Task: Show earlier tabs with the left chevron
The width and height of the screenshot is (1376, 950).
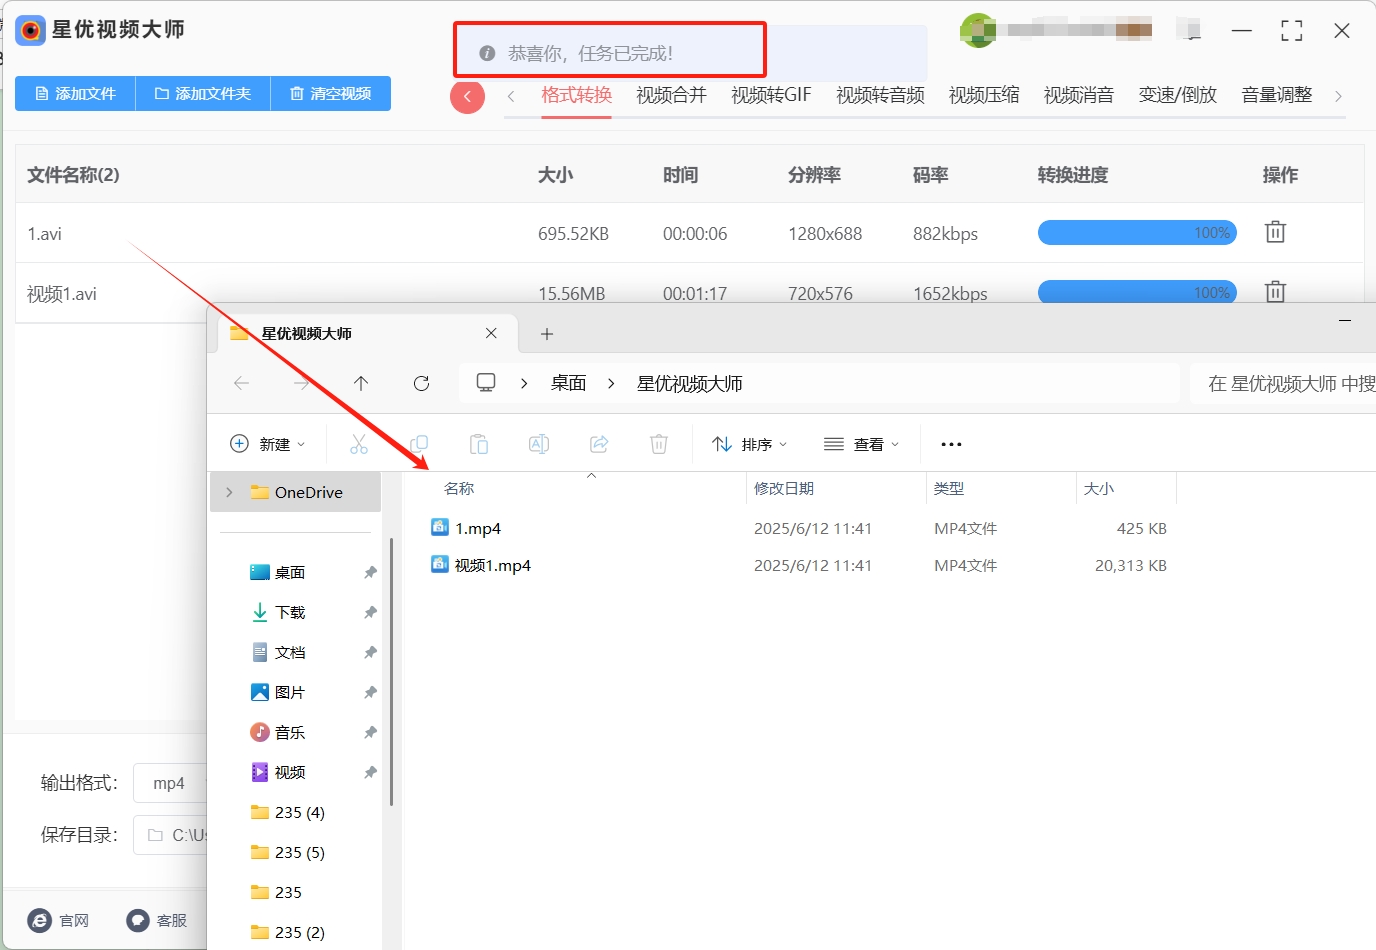Action: tap(511, 96)
